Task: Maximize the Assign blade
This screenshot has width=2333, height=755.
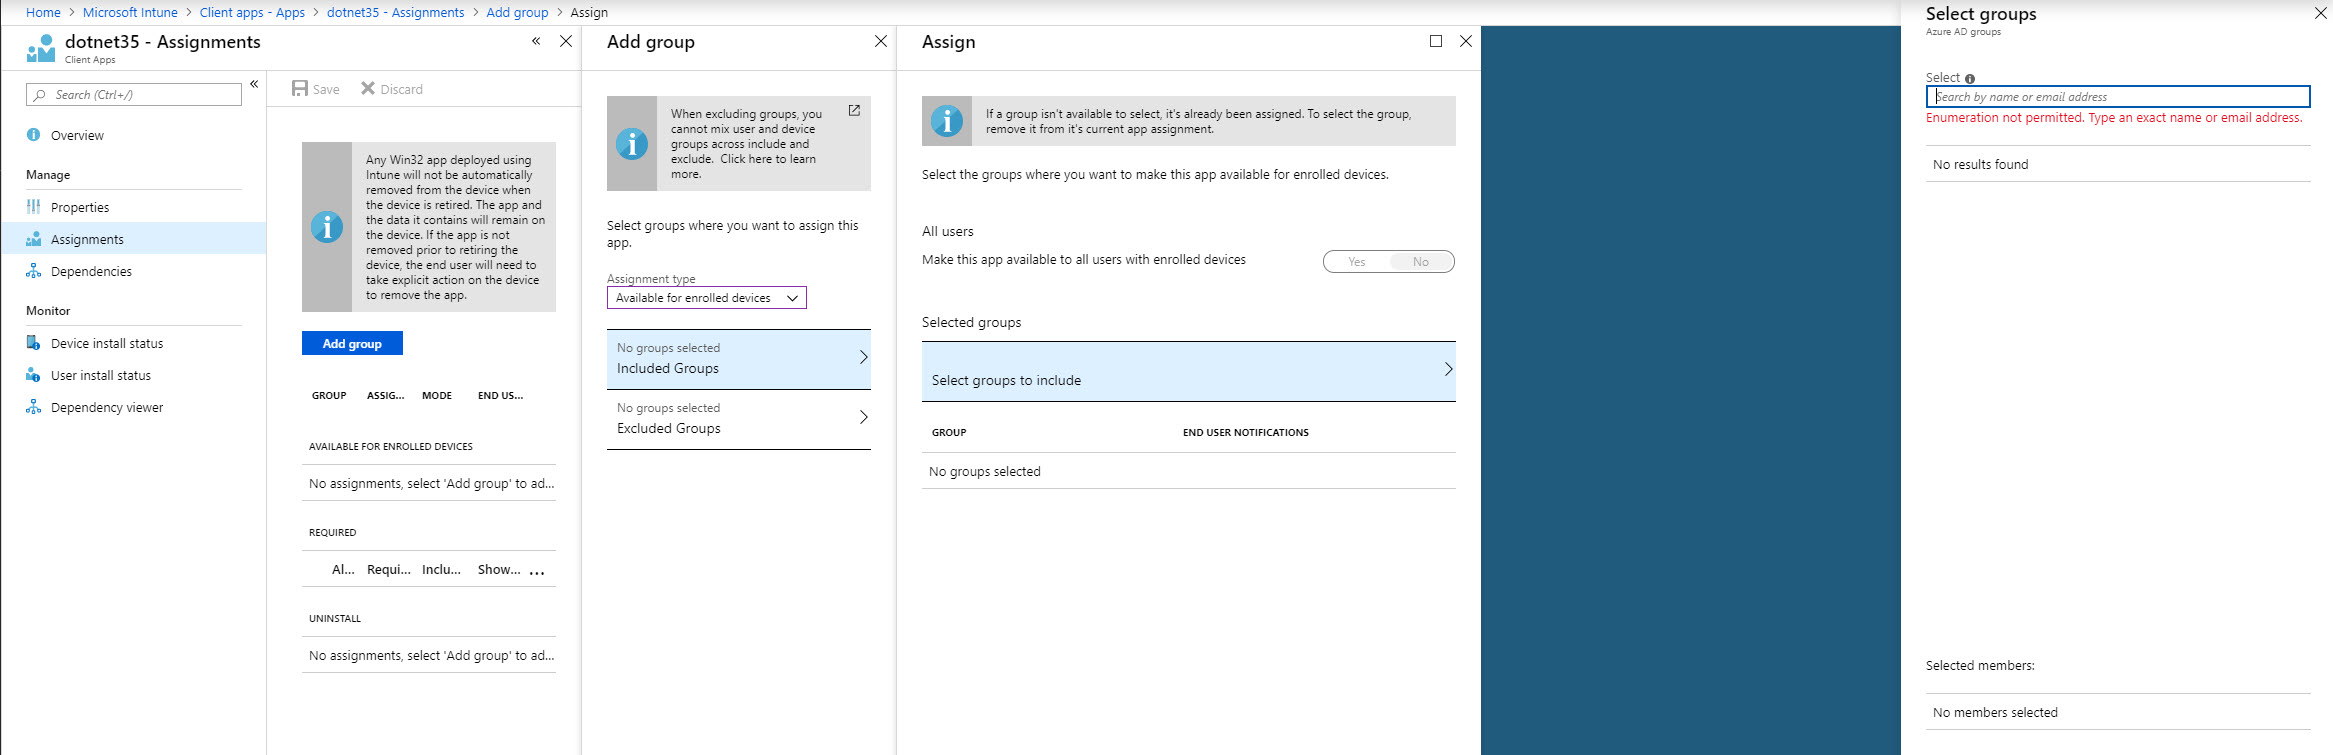Action: point(1436,41)
